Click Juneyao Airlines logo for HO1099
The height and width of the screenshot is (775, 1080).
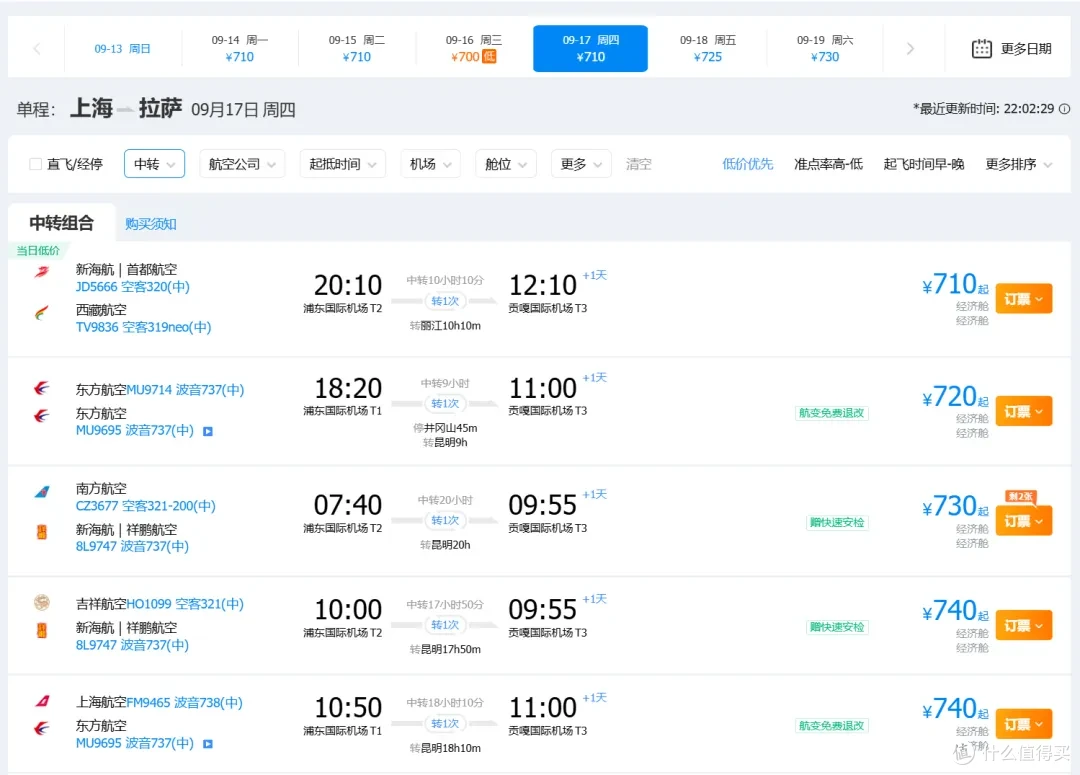42,603
